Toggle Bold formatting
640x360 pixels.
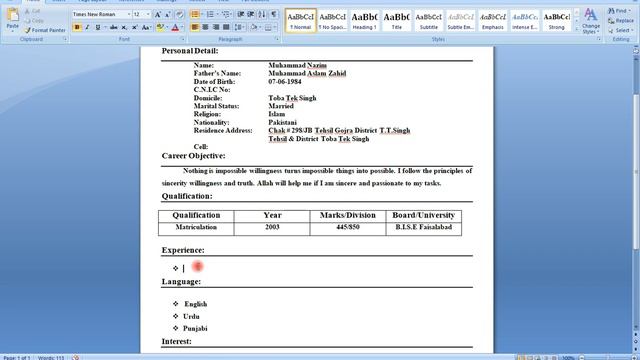pyautogui.click(x=77, y=27)
